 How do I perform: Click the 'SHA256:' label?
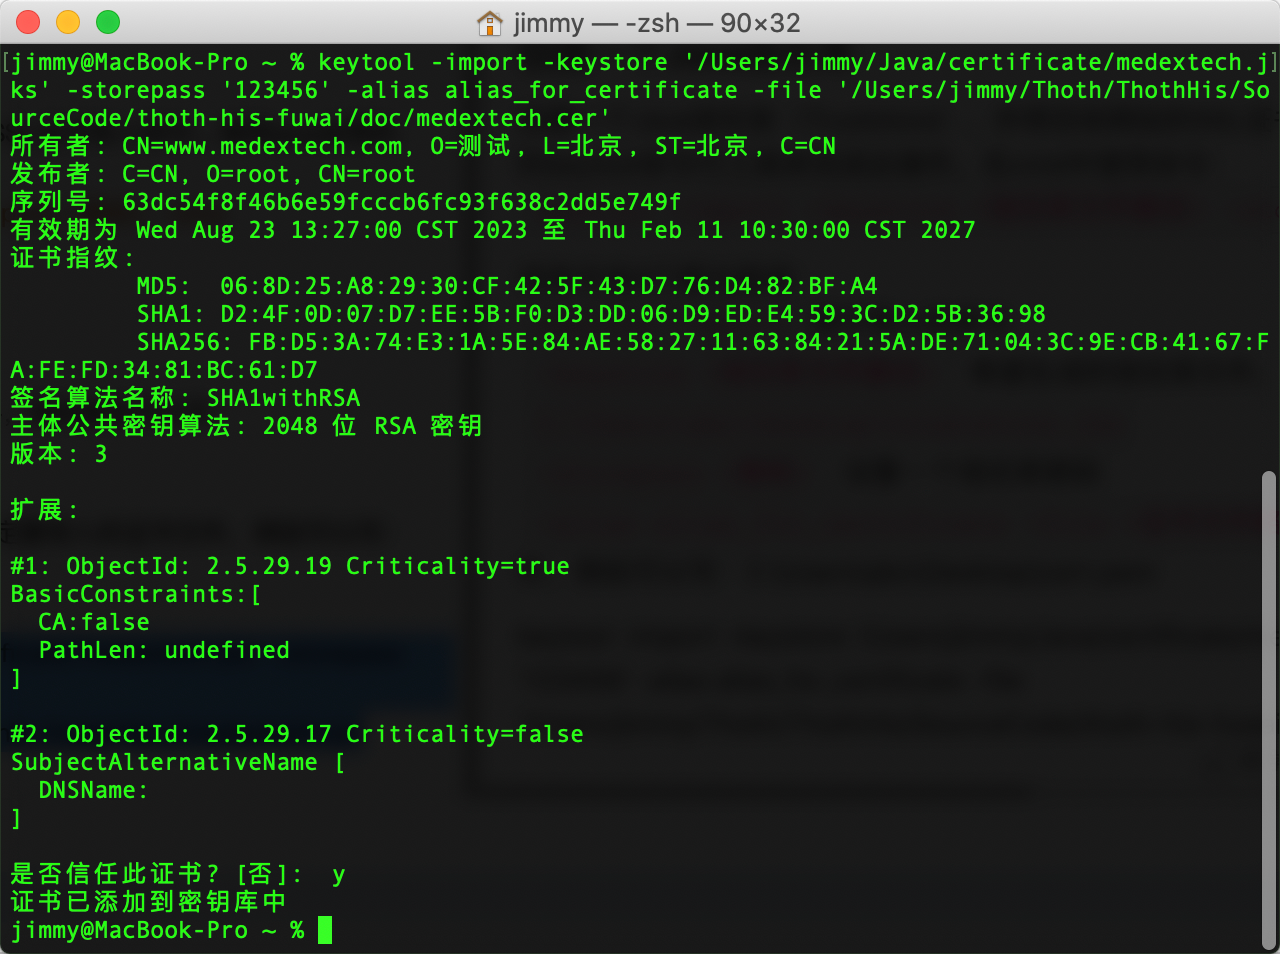pos(185,342)
